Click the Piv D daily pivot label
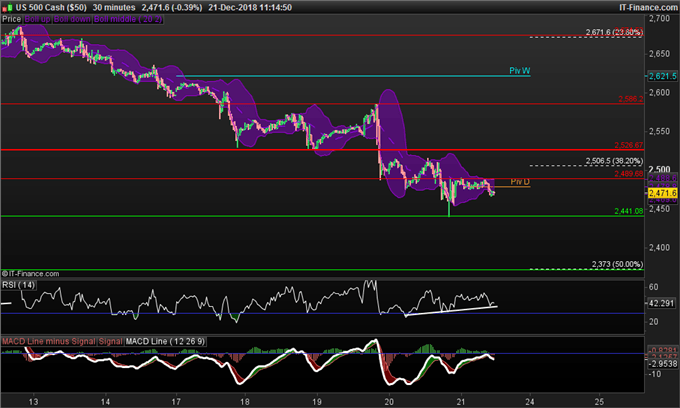Viewport: 680px width, 408px height. (520, 181)
